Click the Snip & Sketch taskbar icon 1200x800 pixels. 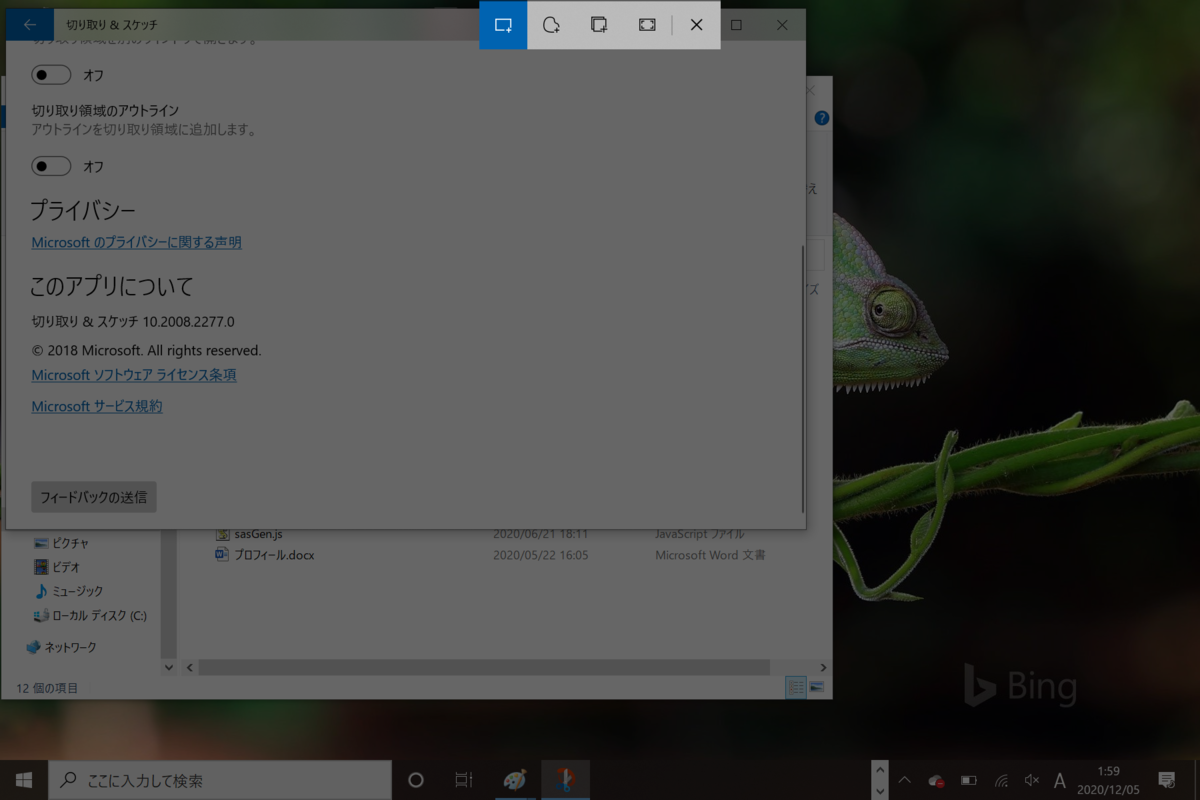click(565, 780)
